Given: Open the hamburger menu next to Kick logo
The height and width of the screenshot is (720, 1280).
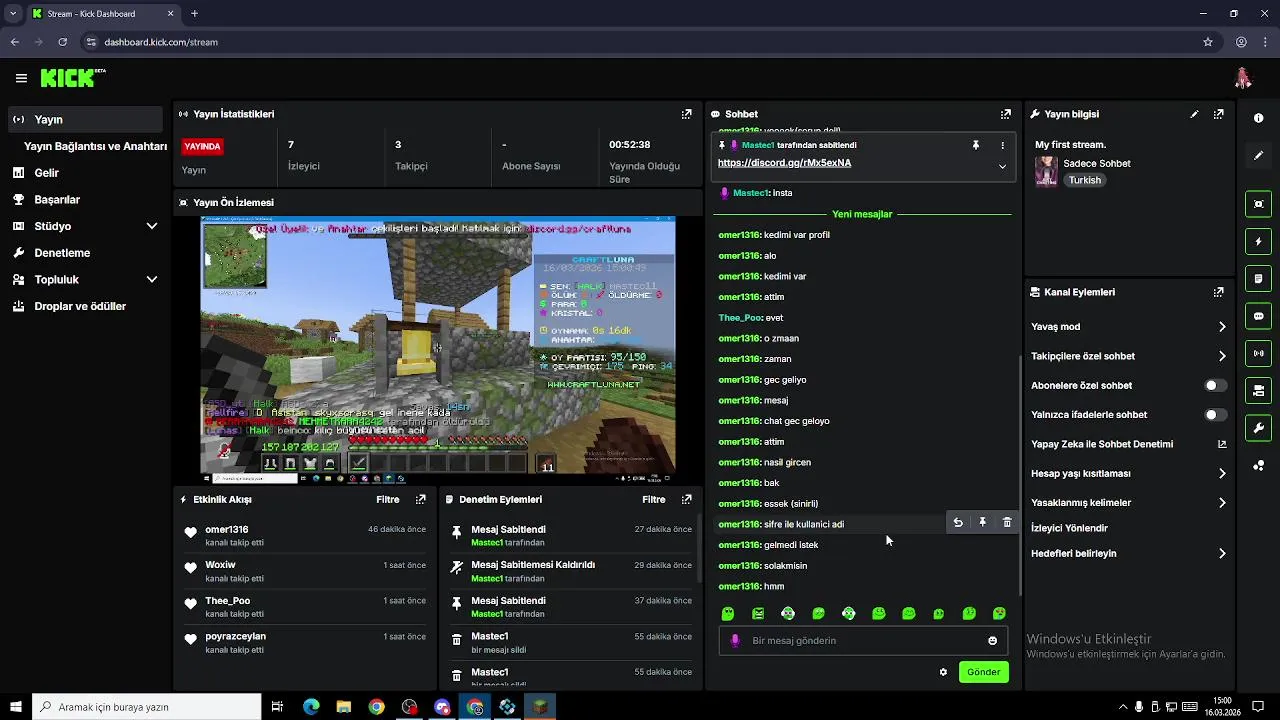Looking at the screenshot, I should pos(21,78).
